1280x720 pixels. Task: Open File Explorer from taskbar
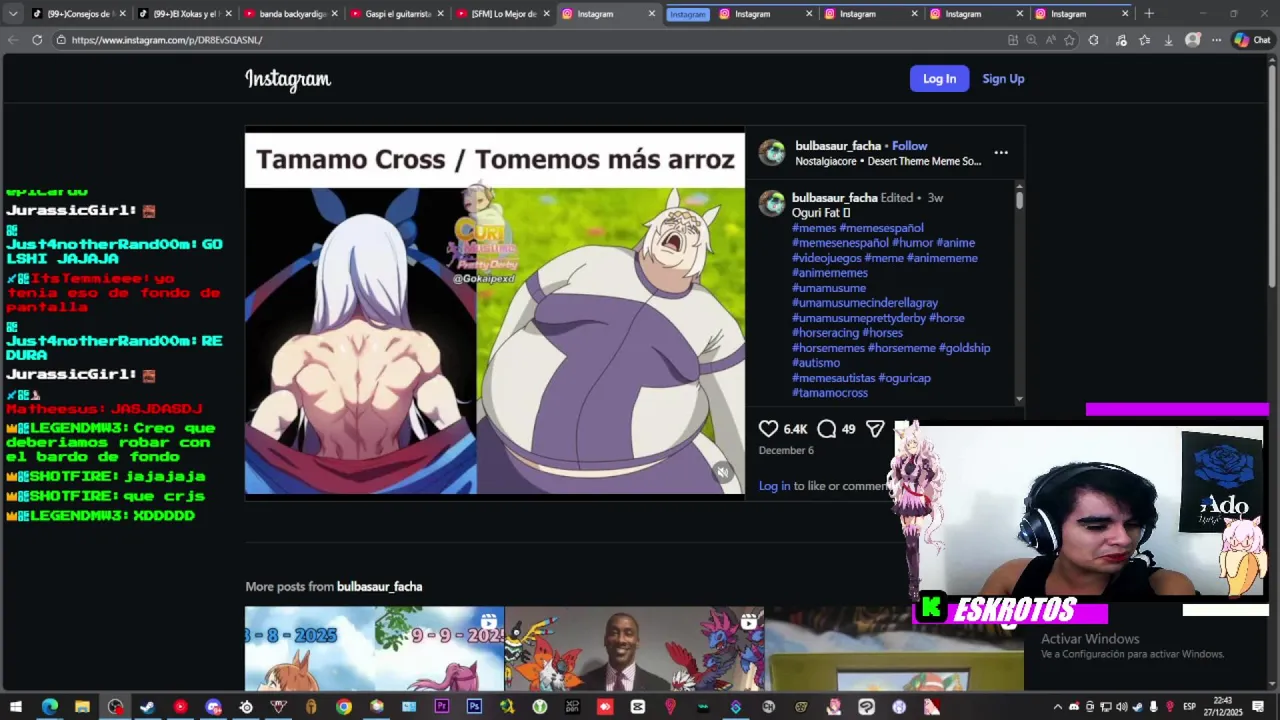coord(82,707)
